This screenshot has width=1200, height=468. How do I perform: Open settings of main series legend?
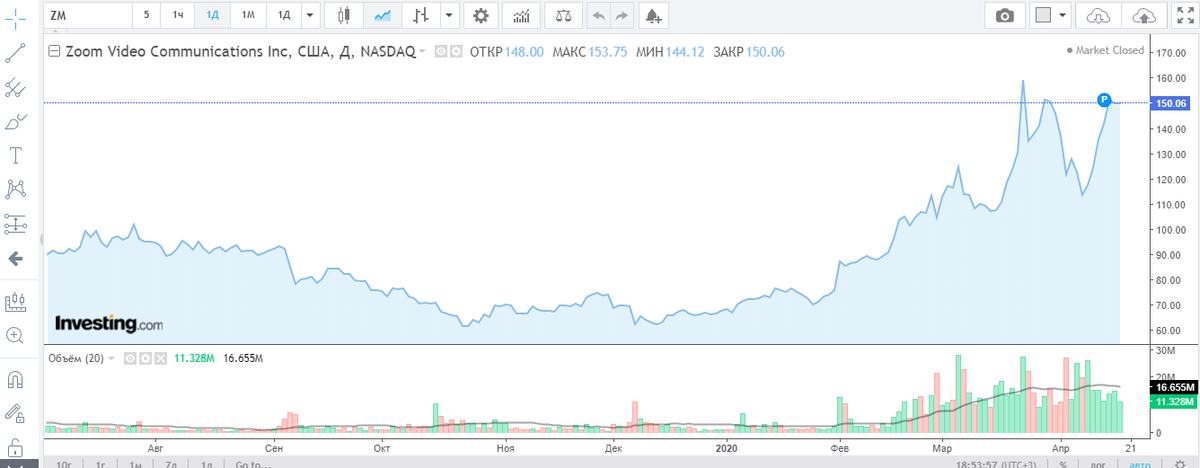456,51
